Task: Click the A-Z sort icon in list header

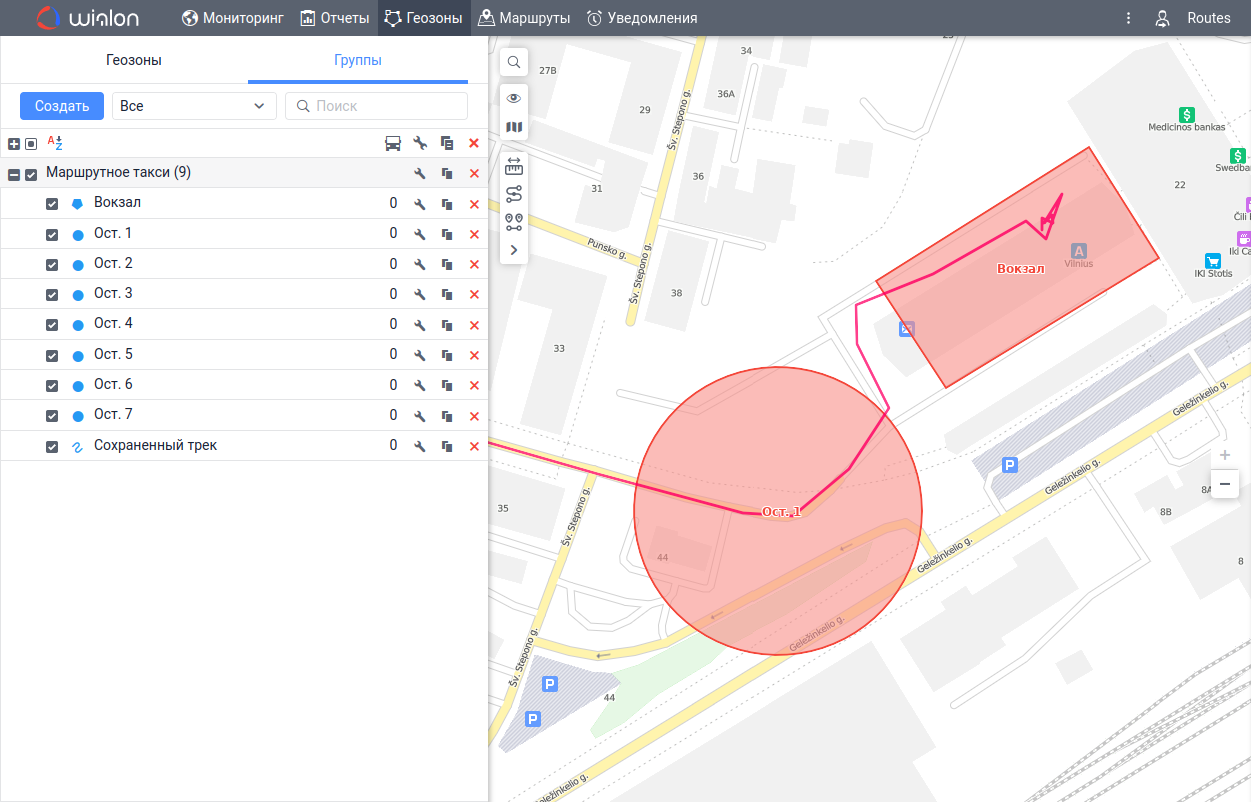Action: pyautogui.click(x=55, y=143)
